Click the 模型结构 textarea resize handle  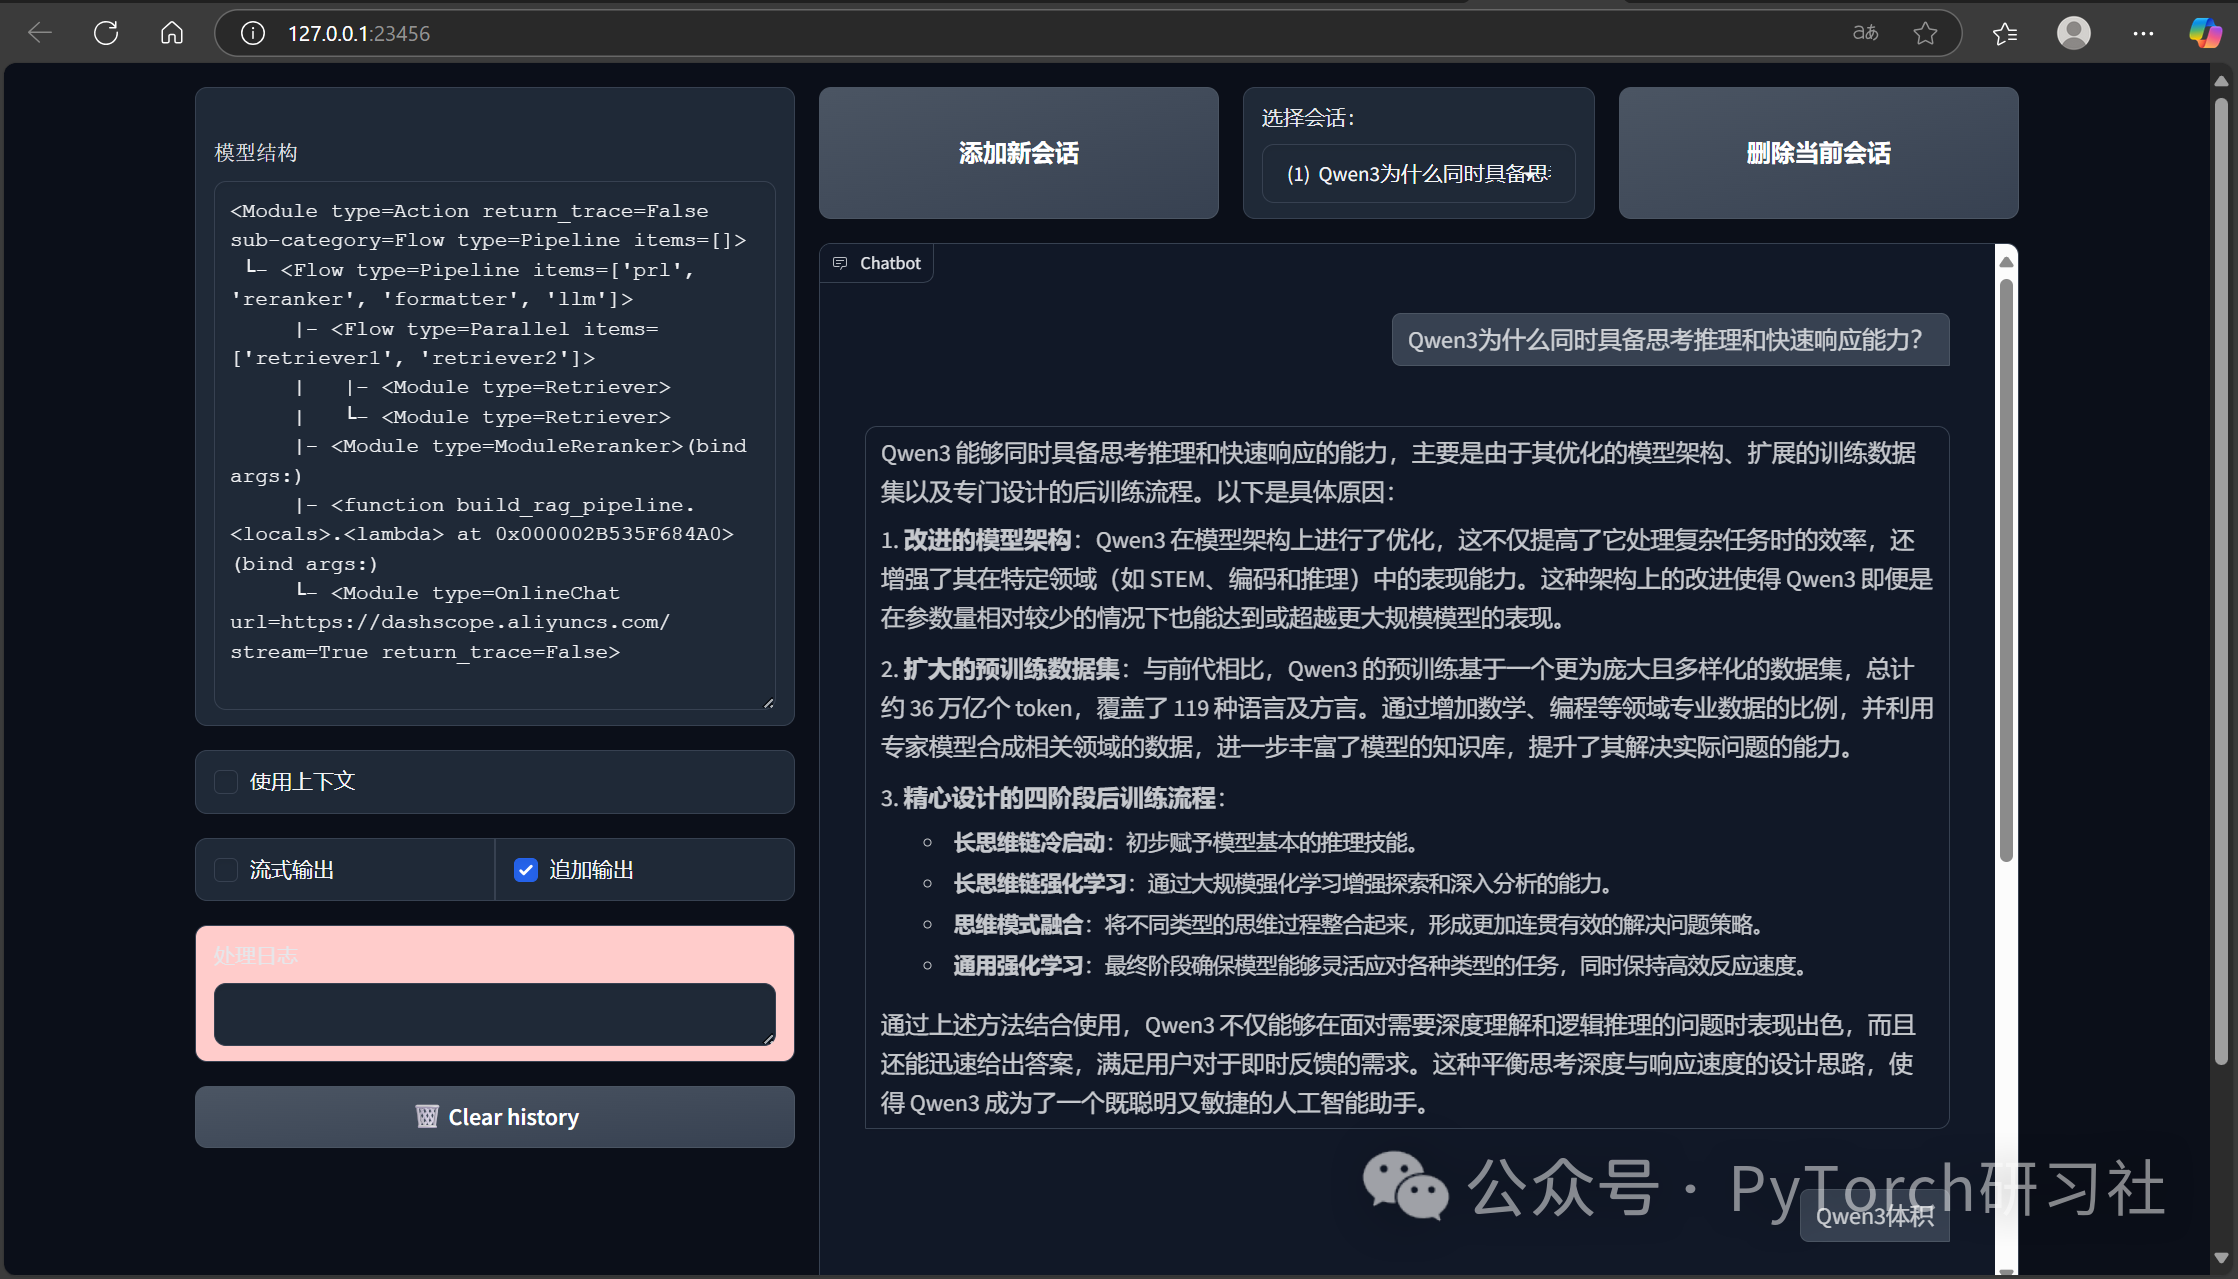pyautogui.click(x=768, y=703)
